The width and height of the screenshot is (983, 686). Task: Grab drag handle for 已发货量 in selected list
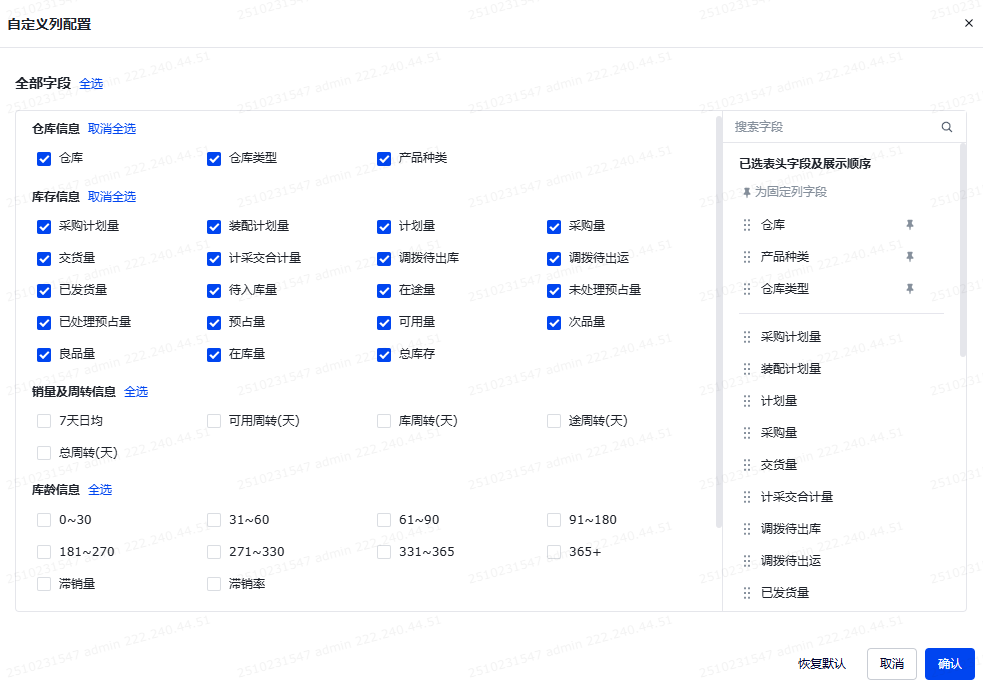pyautogui.click(x=747, y=593)
